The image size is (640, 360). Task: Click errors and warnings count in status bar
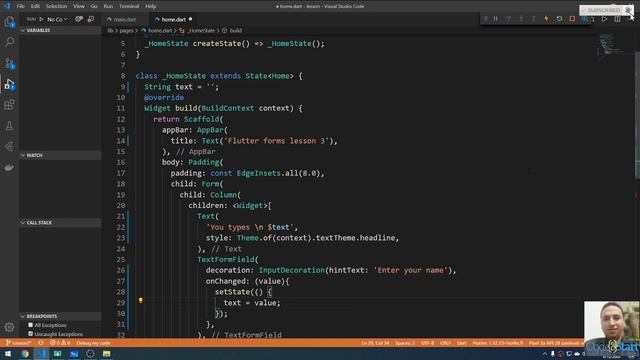[x=60, y=343]
